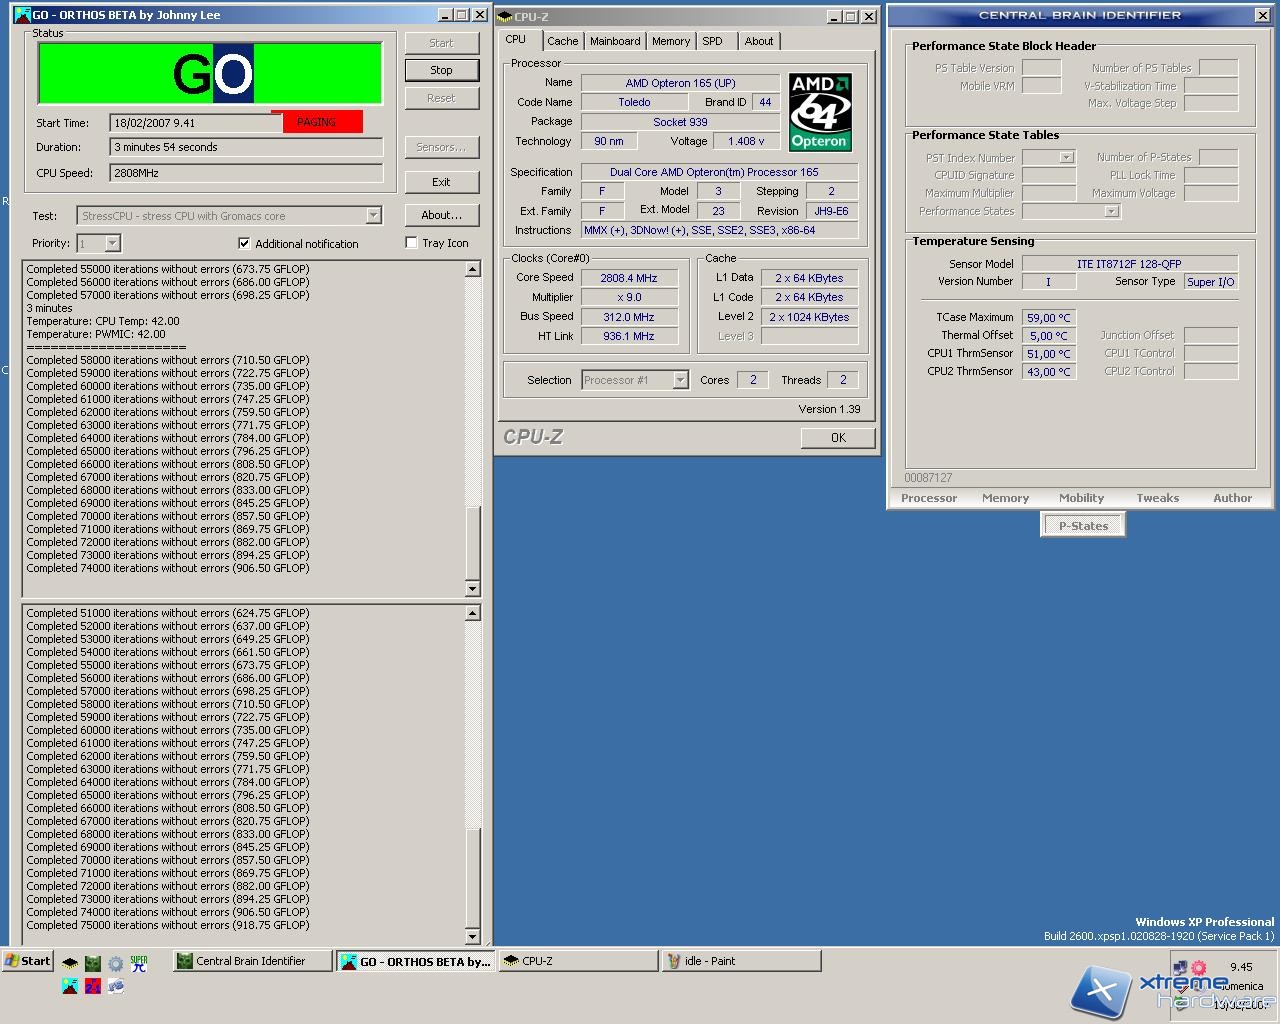Disable the Additional notification checkbox

244,243
